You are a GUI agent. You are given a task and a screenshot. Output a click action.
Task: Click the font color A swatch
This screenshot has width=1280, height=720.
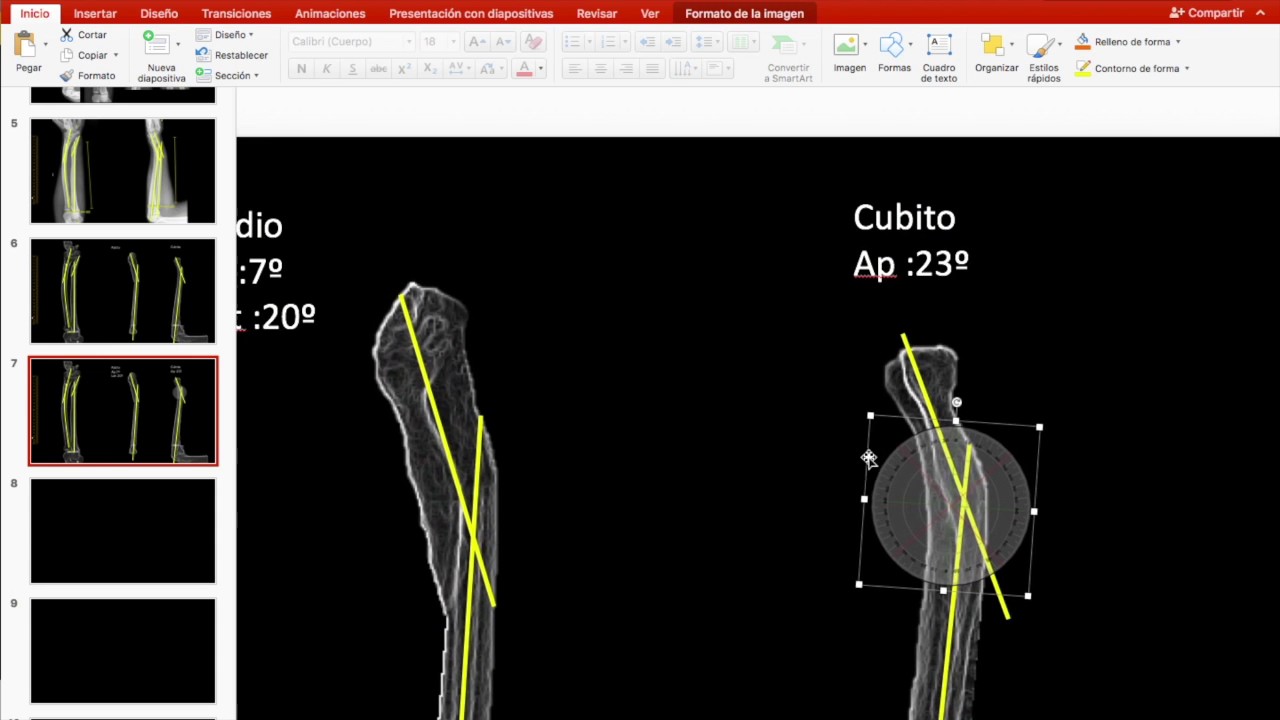[x=524, y=69]
